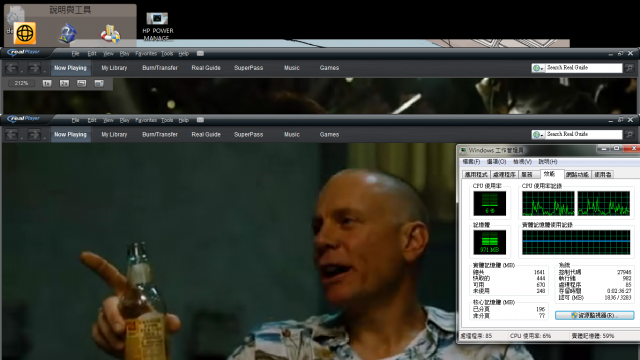640x360 pixels.
Task: Click Search Real Guide field in back RealPlayer
Action: (584, 68)
